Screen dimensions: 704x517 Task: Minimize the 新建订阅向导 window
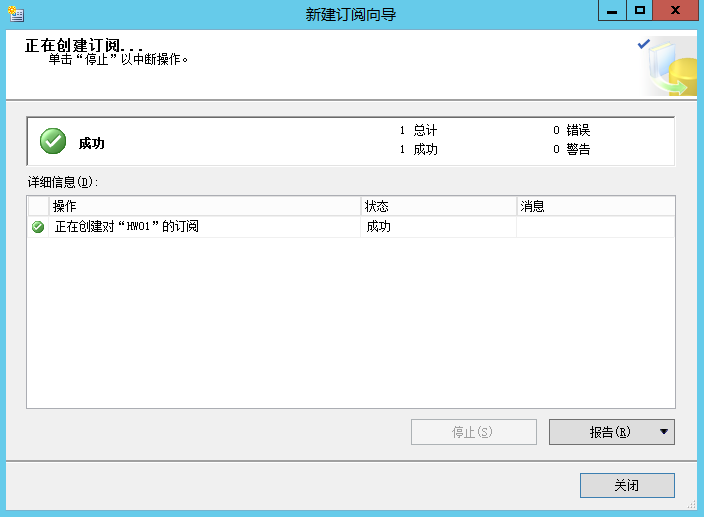pyautogui.click(x=612, y=10)
